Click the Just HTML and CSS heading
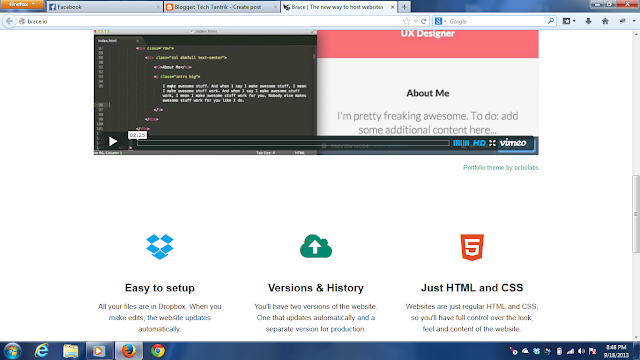Image resolution: width=640 pixels, height=360 pixels. coord(472,288)
